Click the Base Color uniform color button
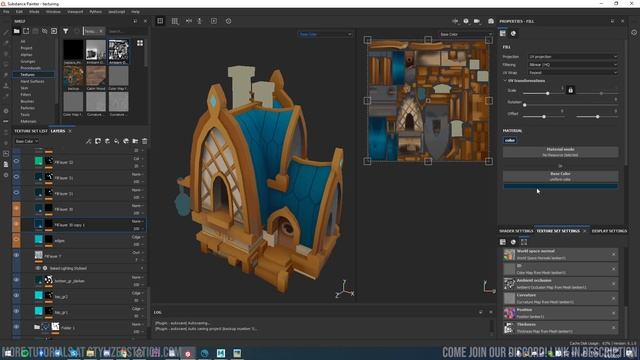This screenshot has height=360, width=640. pyautogui.click(x=560, y=176)
